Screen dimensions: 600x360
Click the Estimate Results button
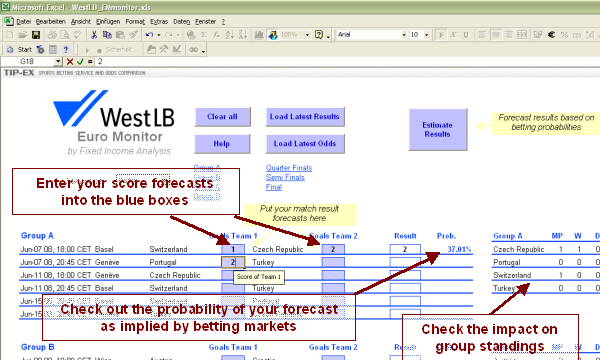(438, 130)
